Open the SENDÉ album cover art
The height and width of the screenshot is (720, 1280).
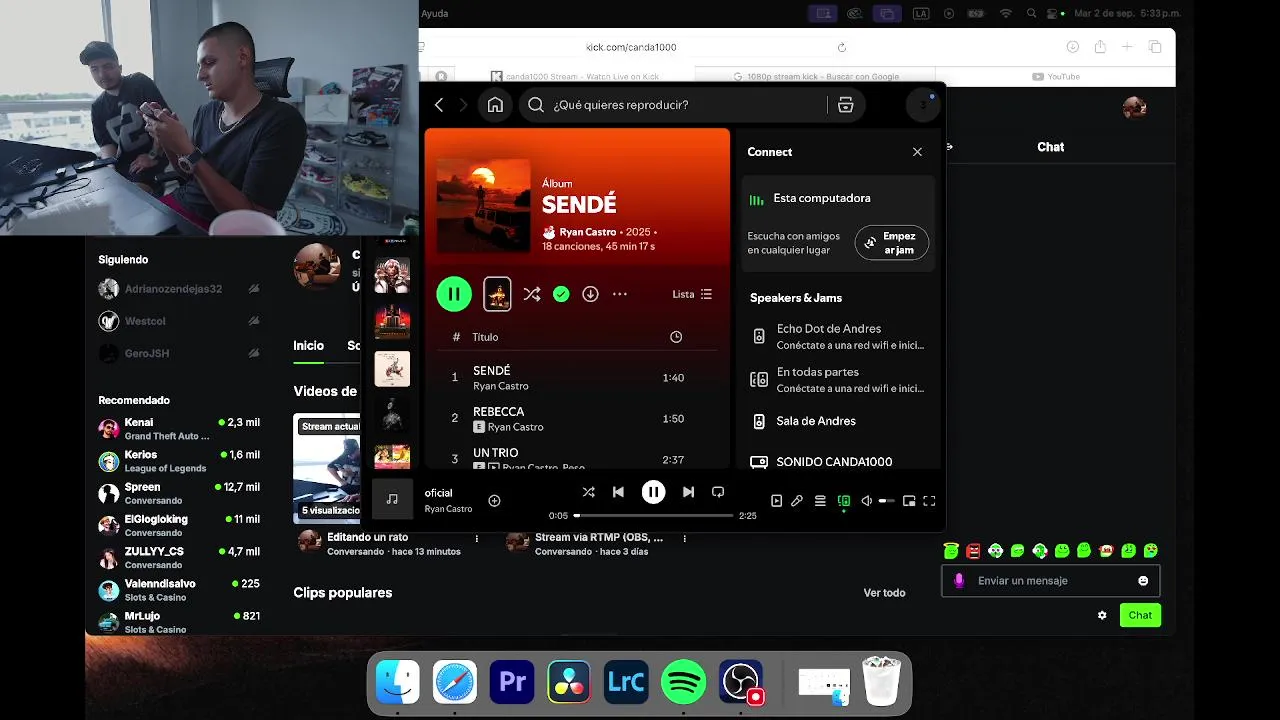[x=484, y=205]
